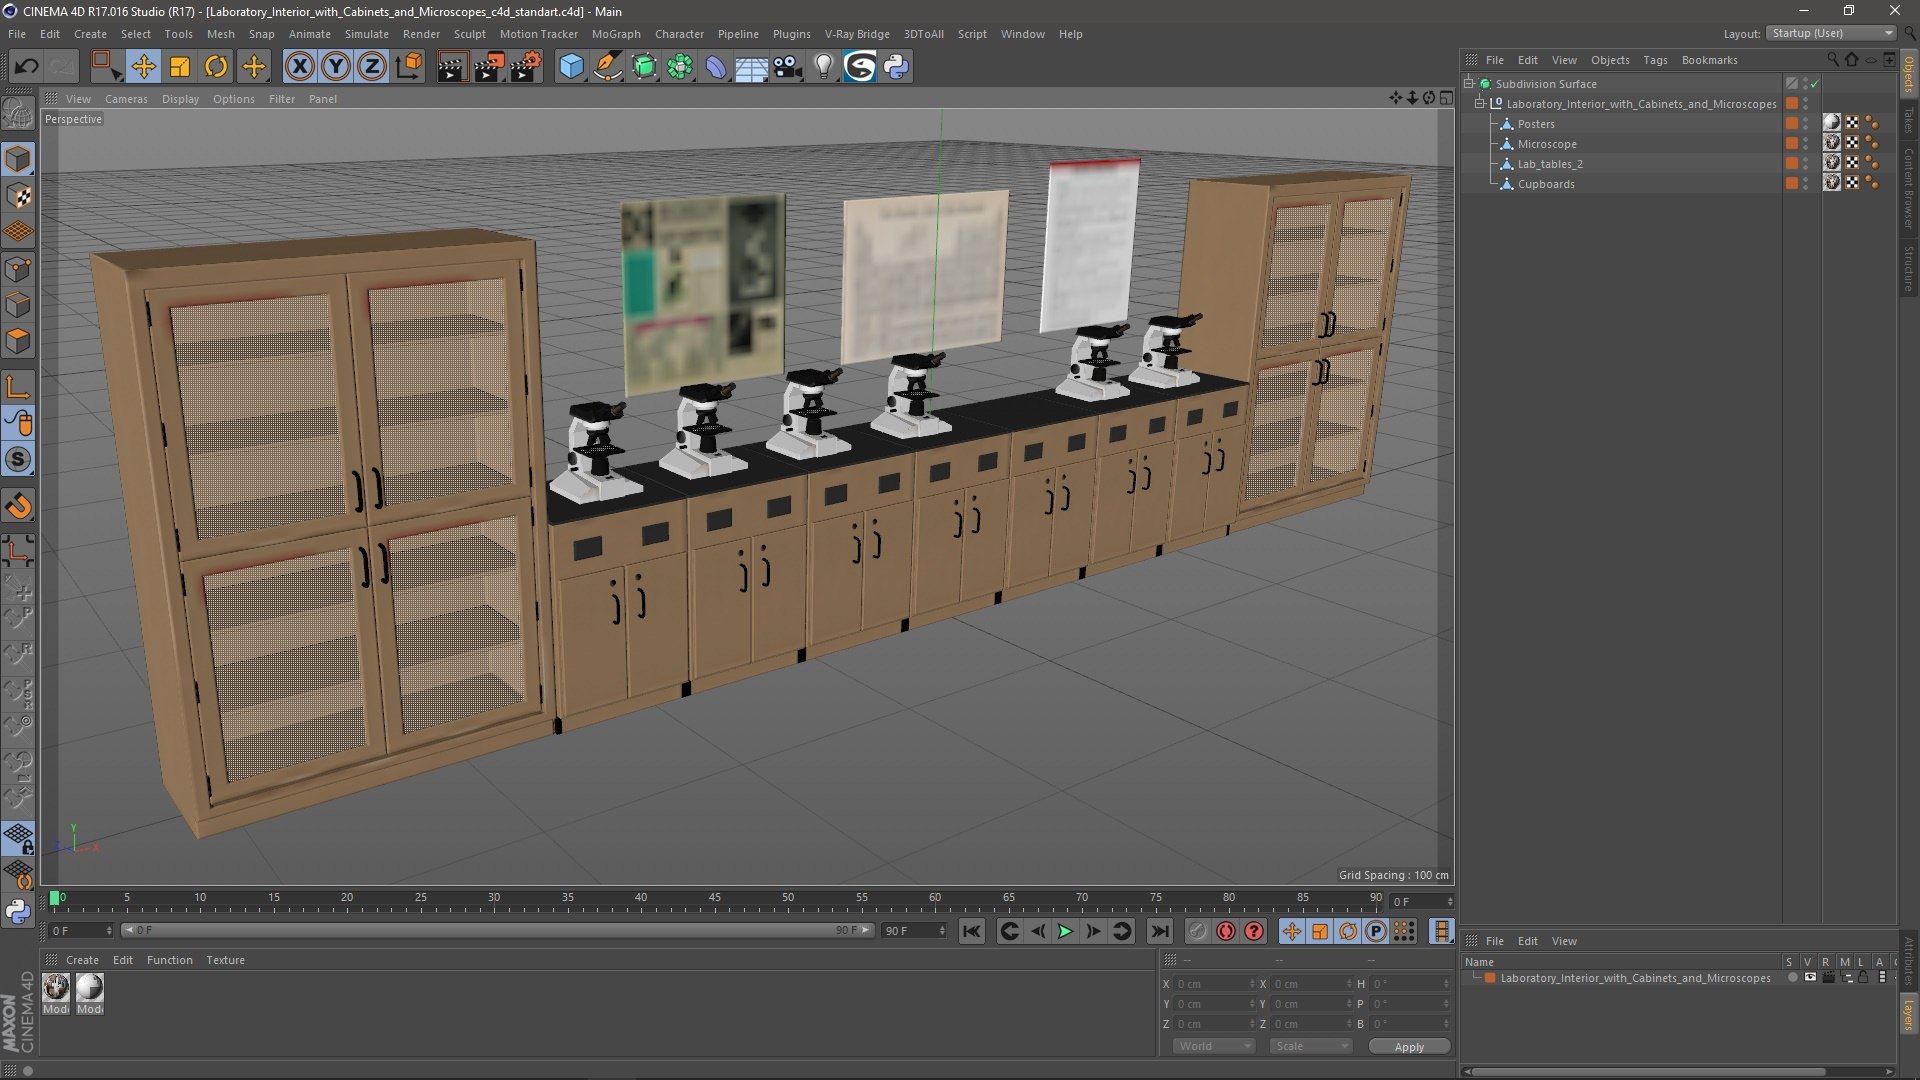Open the Scale mode dropdown
Screen dimensions: 1920x1080
pyautogui.click(x=1310, y=1046)
